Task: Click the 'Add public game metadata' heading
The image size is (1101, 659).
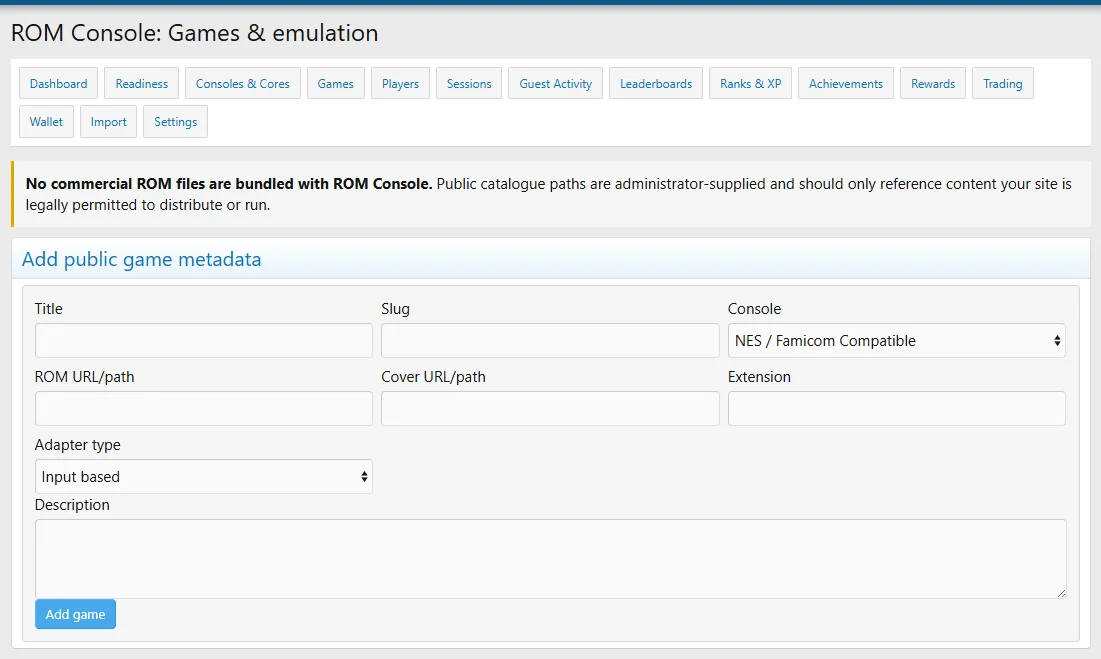Action: click(x=141, y=259)
